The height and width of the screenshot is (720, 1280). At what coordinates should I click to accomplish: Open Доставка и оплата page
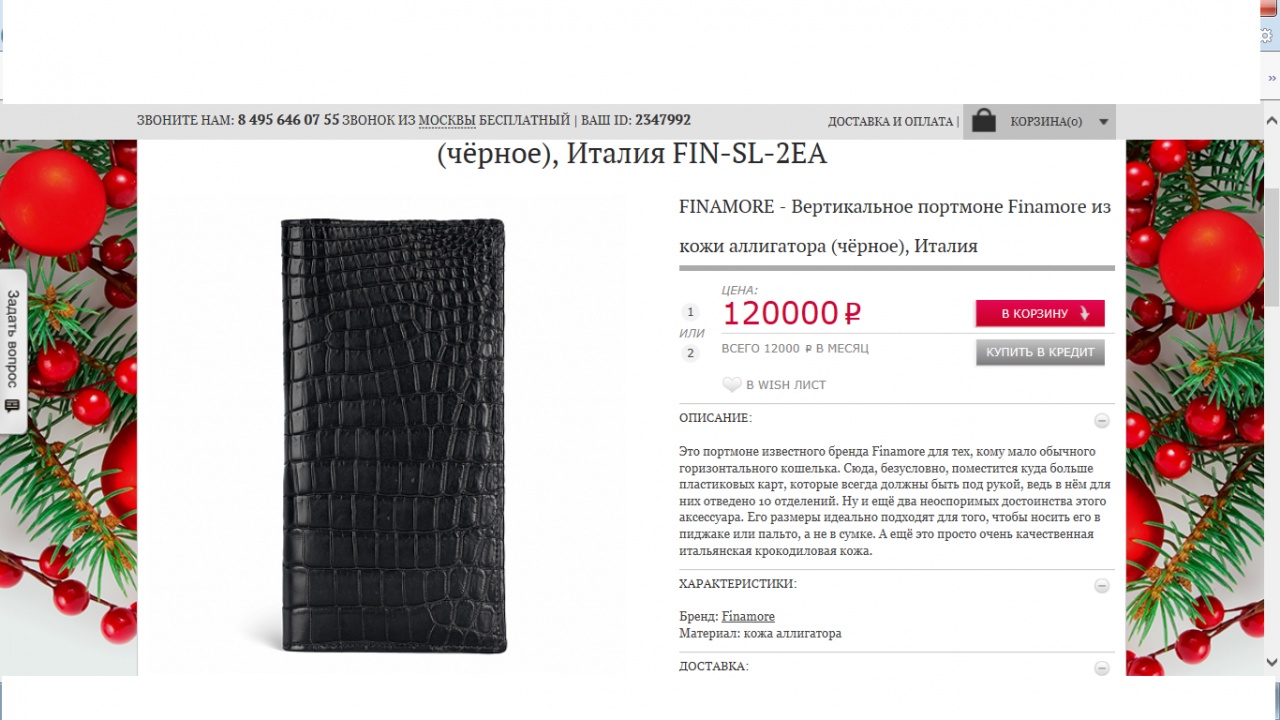(890, 122)
